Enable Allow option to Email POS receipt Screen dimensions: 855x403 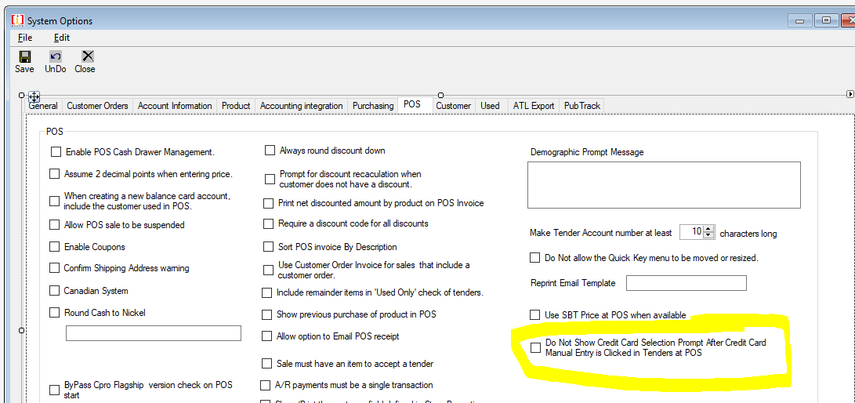click(266, 336)
